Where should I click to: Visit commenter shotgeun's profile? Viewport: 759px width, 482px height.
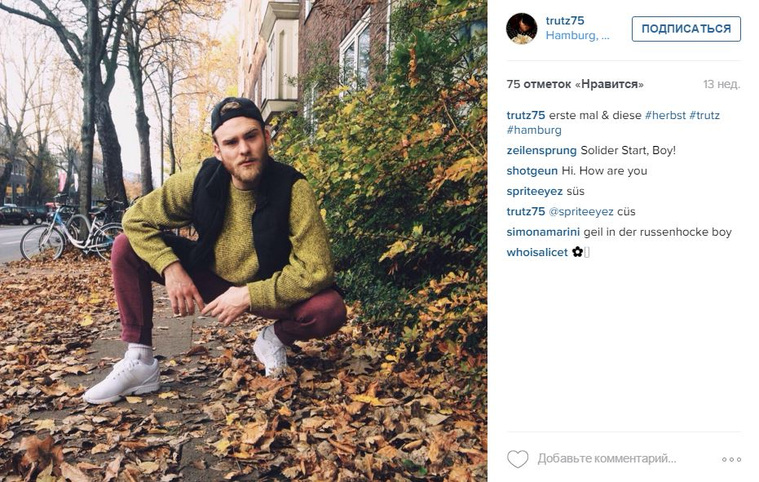532,171
